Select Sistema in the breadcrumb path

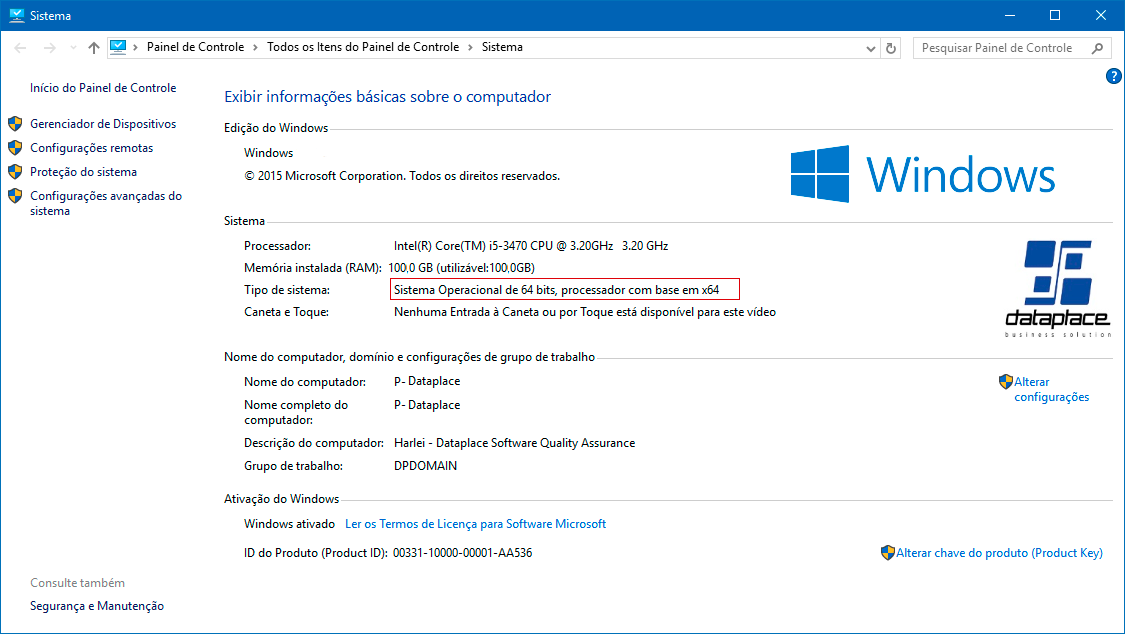point(500,47)
